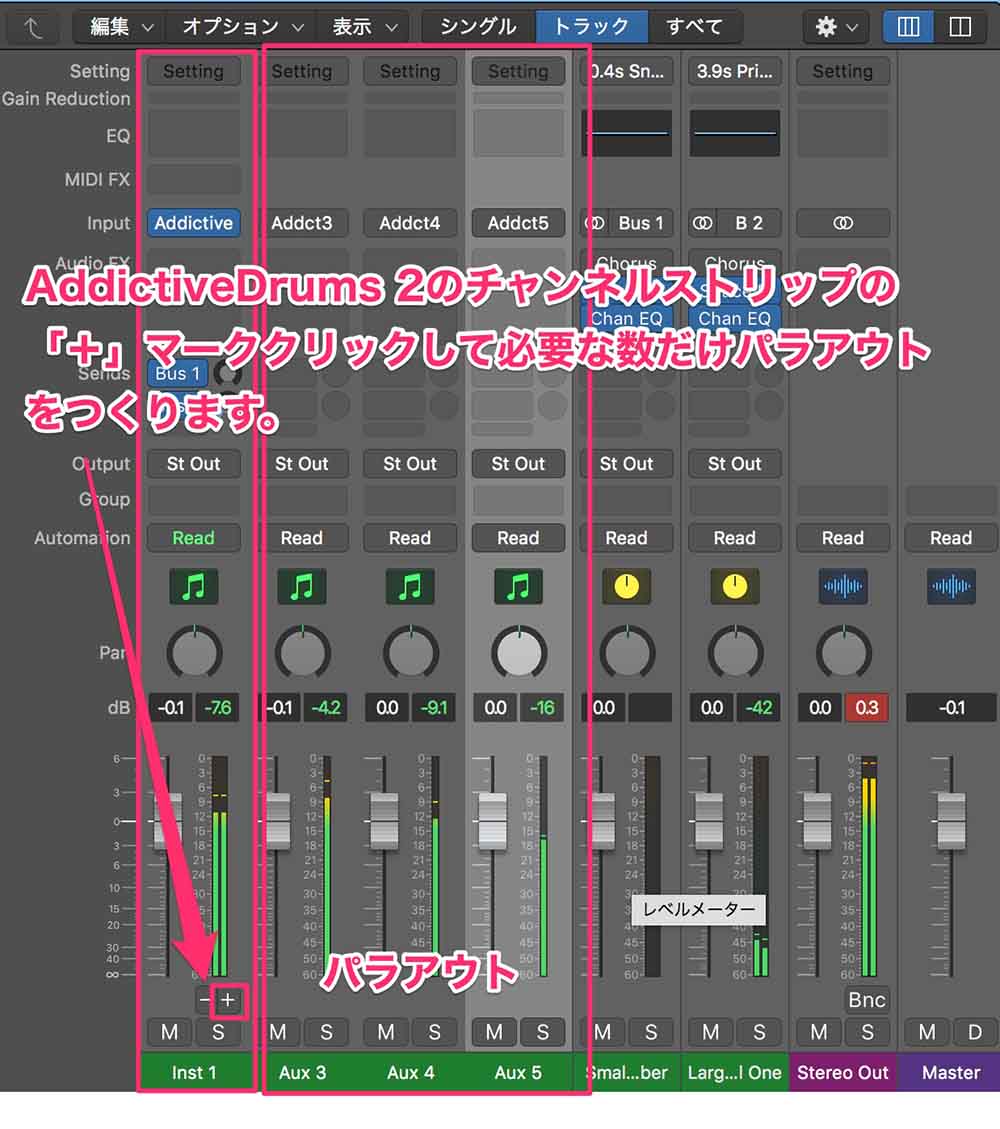Switch to the トラック mixer view
This screenshot has height=1129, width=1000.
pos(591,27)
